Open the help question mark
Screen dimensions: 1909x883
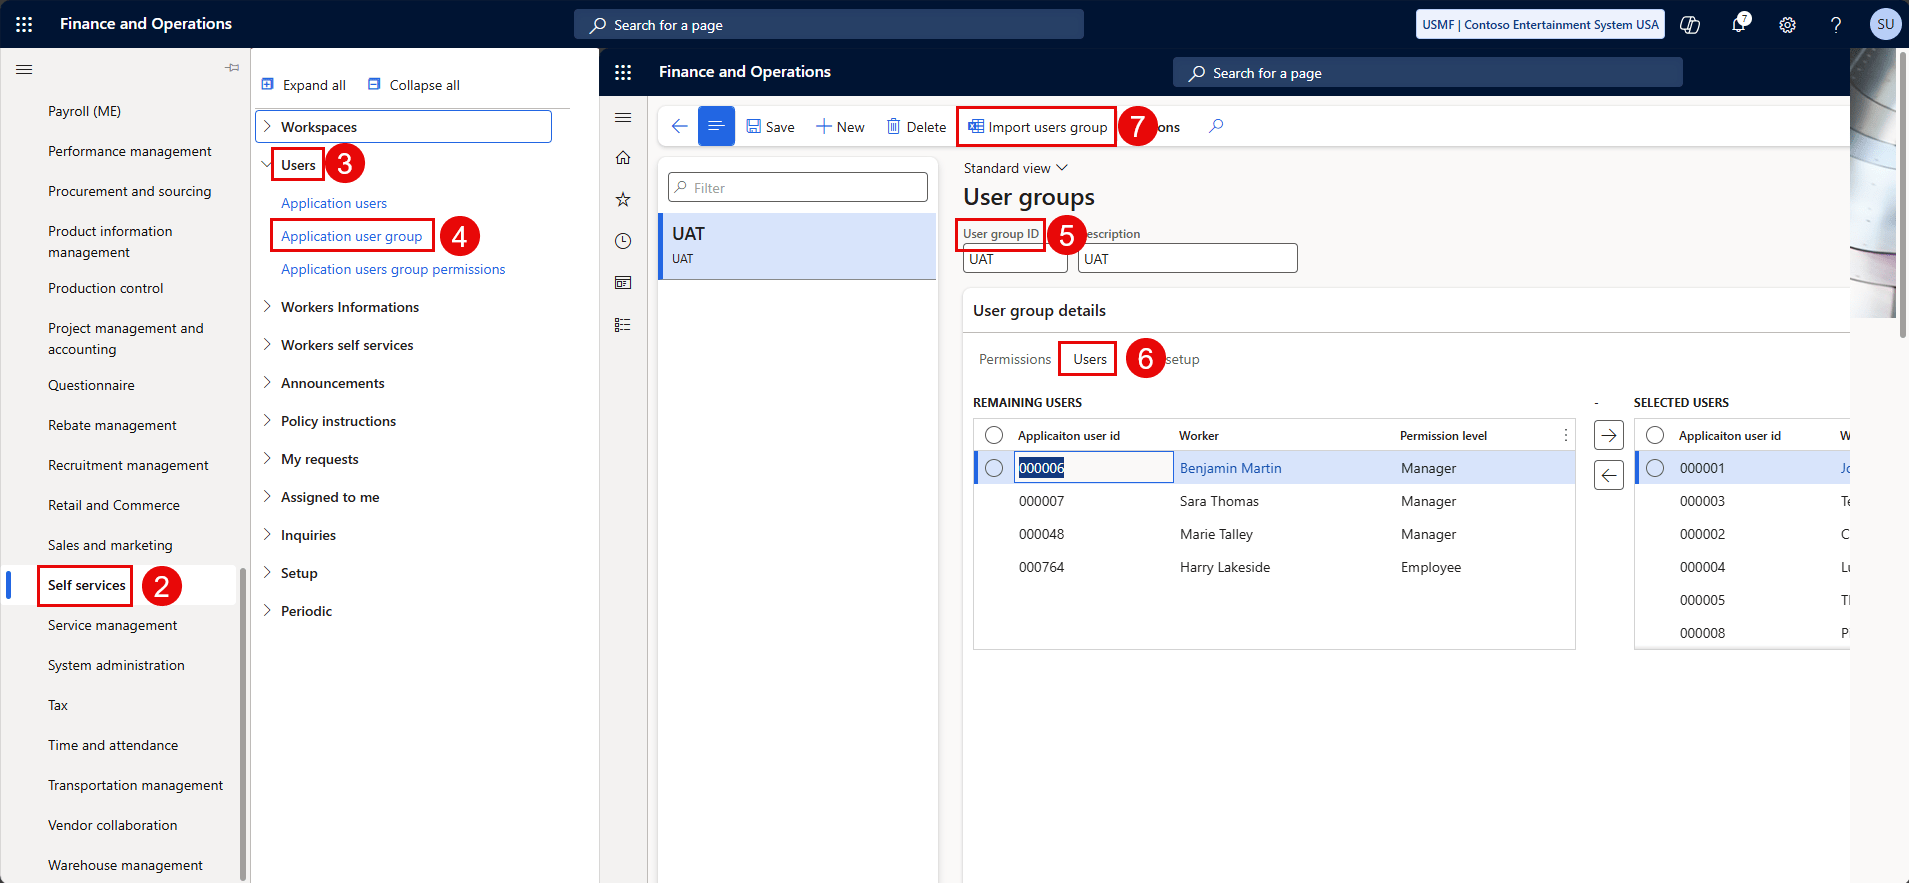[x=1836, y=25]
